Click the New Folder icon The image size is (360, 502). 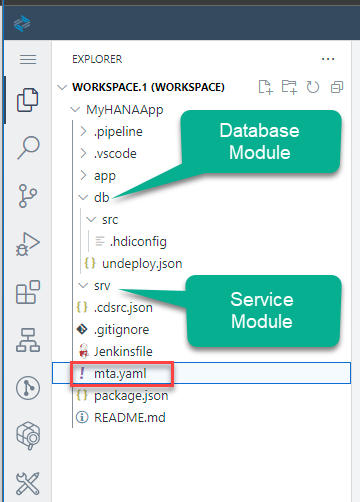click(289, 87)
